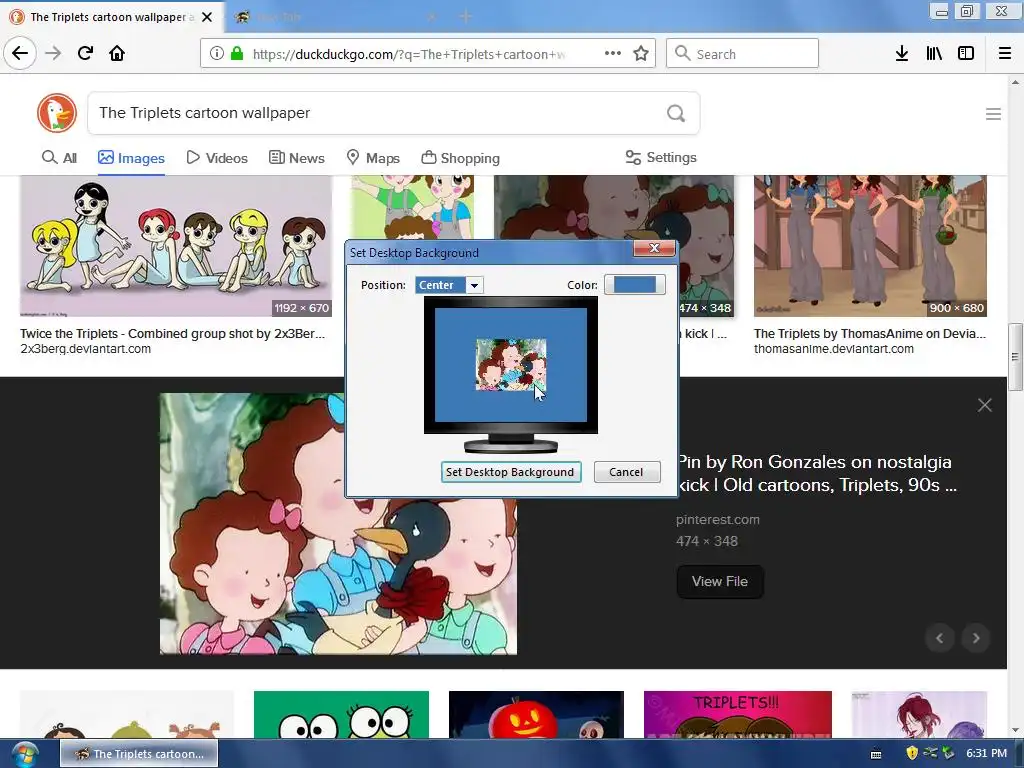Click the DuckDuckGo duck logo
1024x768 pixels.
(57, 113)
